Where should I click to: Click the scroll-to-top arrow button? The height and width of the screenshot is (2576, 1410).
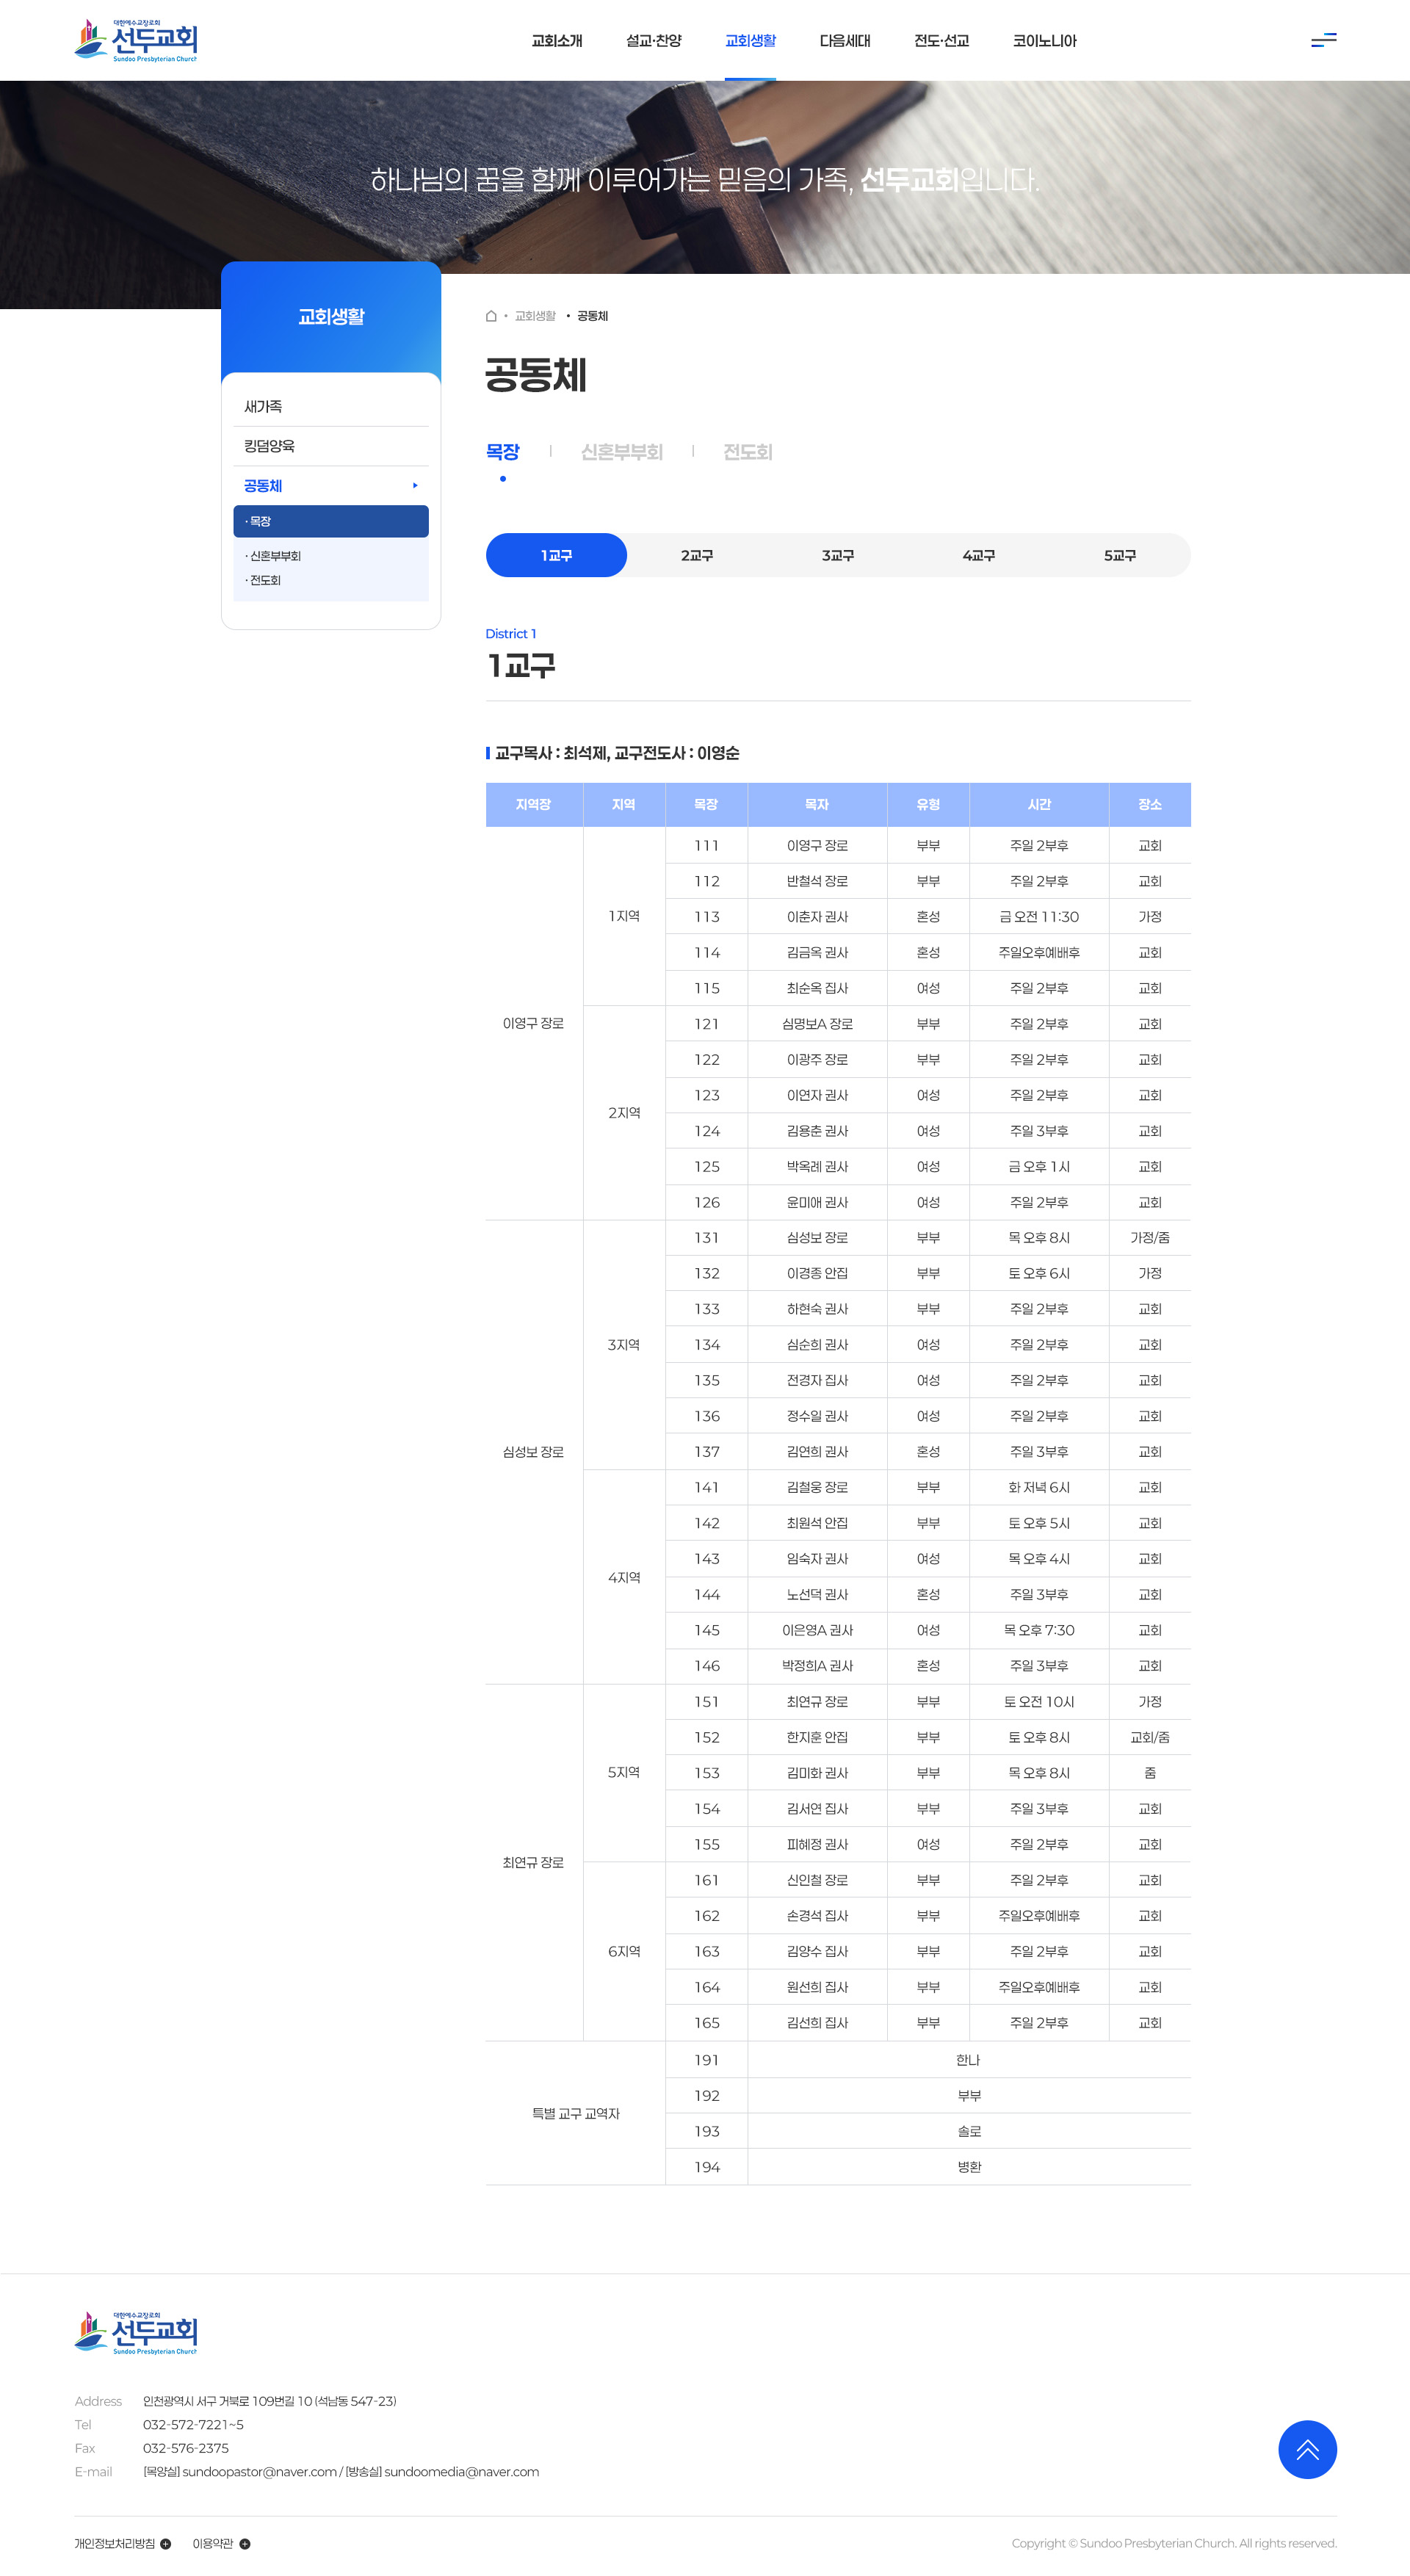pyautogui.click(x=1307, y=2449)
